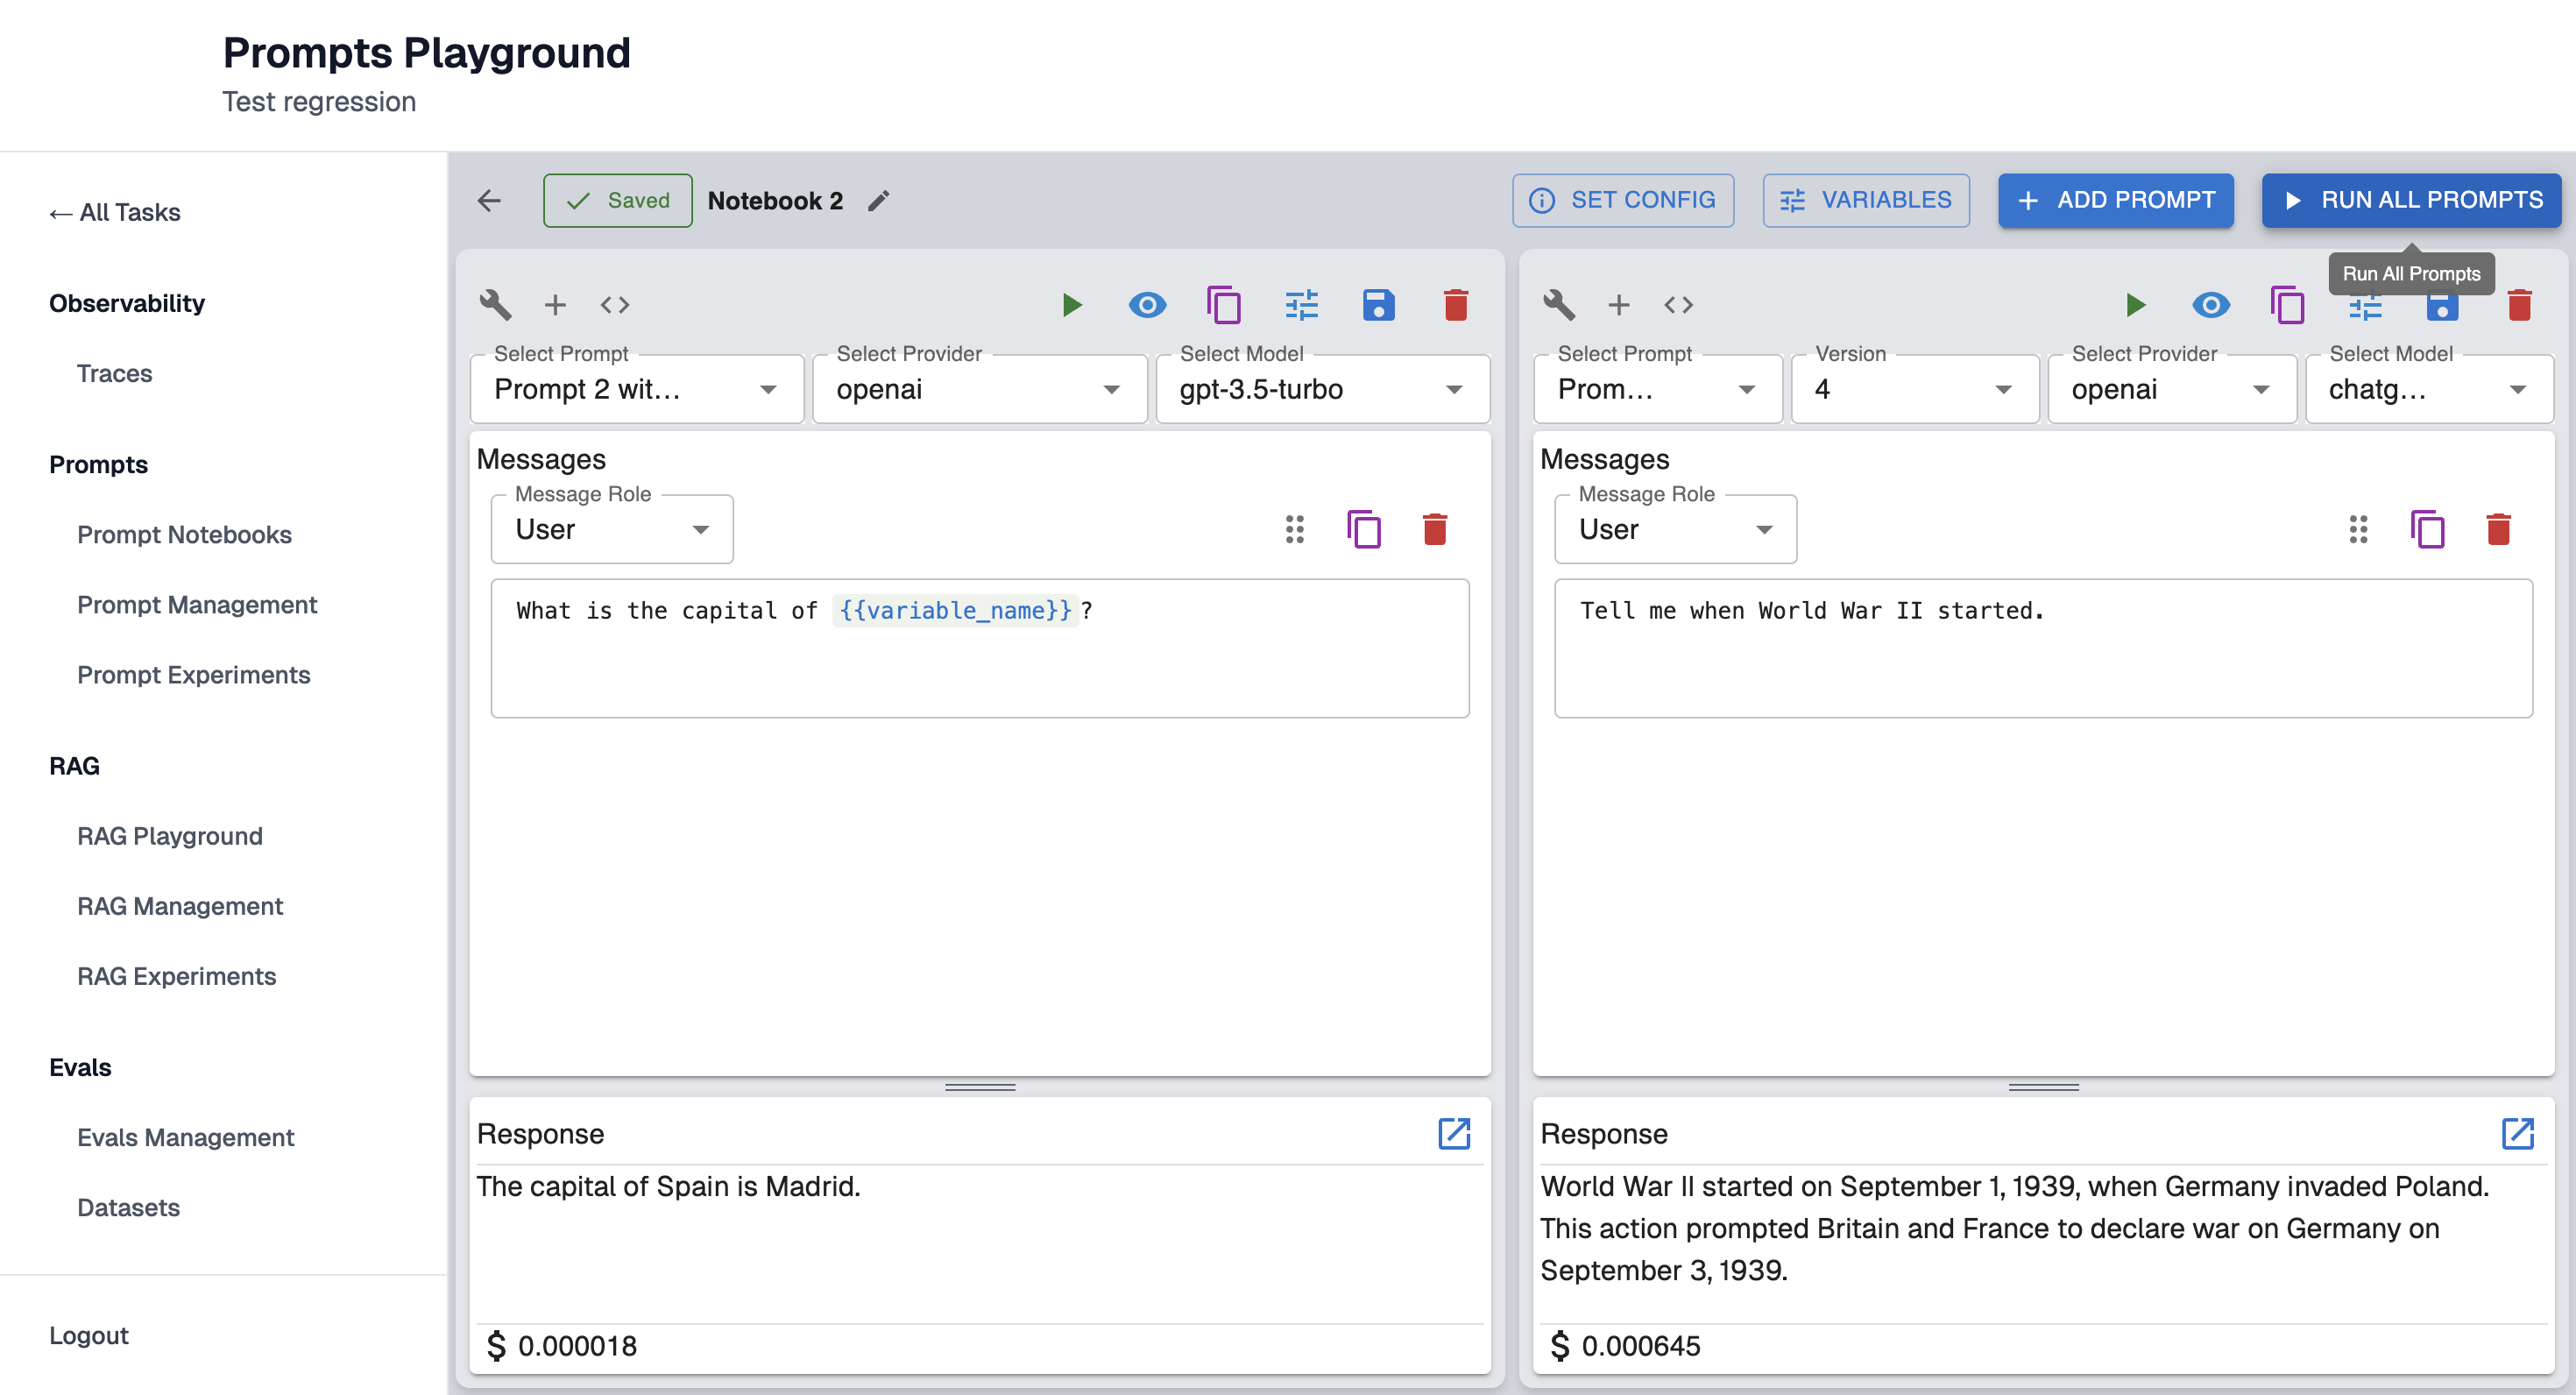Image resolution: width=2576 pixels, height=1395 pixels.
Task: Click the Run All Prompts button
Action: coord(2411,200)
